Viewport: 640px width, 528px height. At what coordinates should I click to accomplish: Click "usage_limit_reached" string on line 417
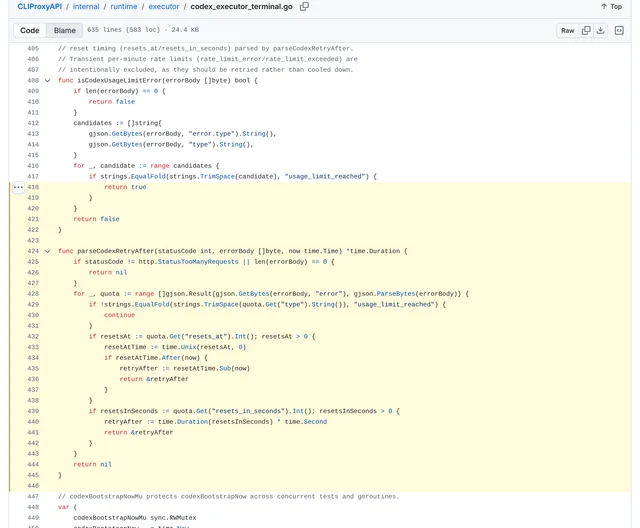coord(327,177)
